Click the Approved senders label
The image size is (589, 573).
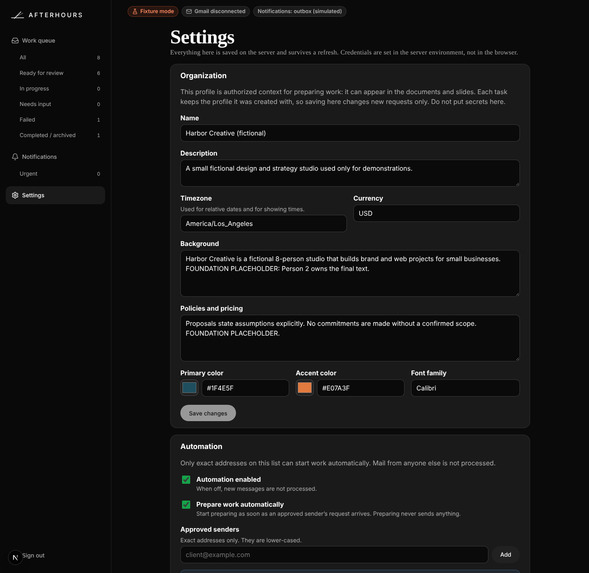pos(210,529)
